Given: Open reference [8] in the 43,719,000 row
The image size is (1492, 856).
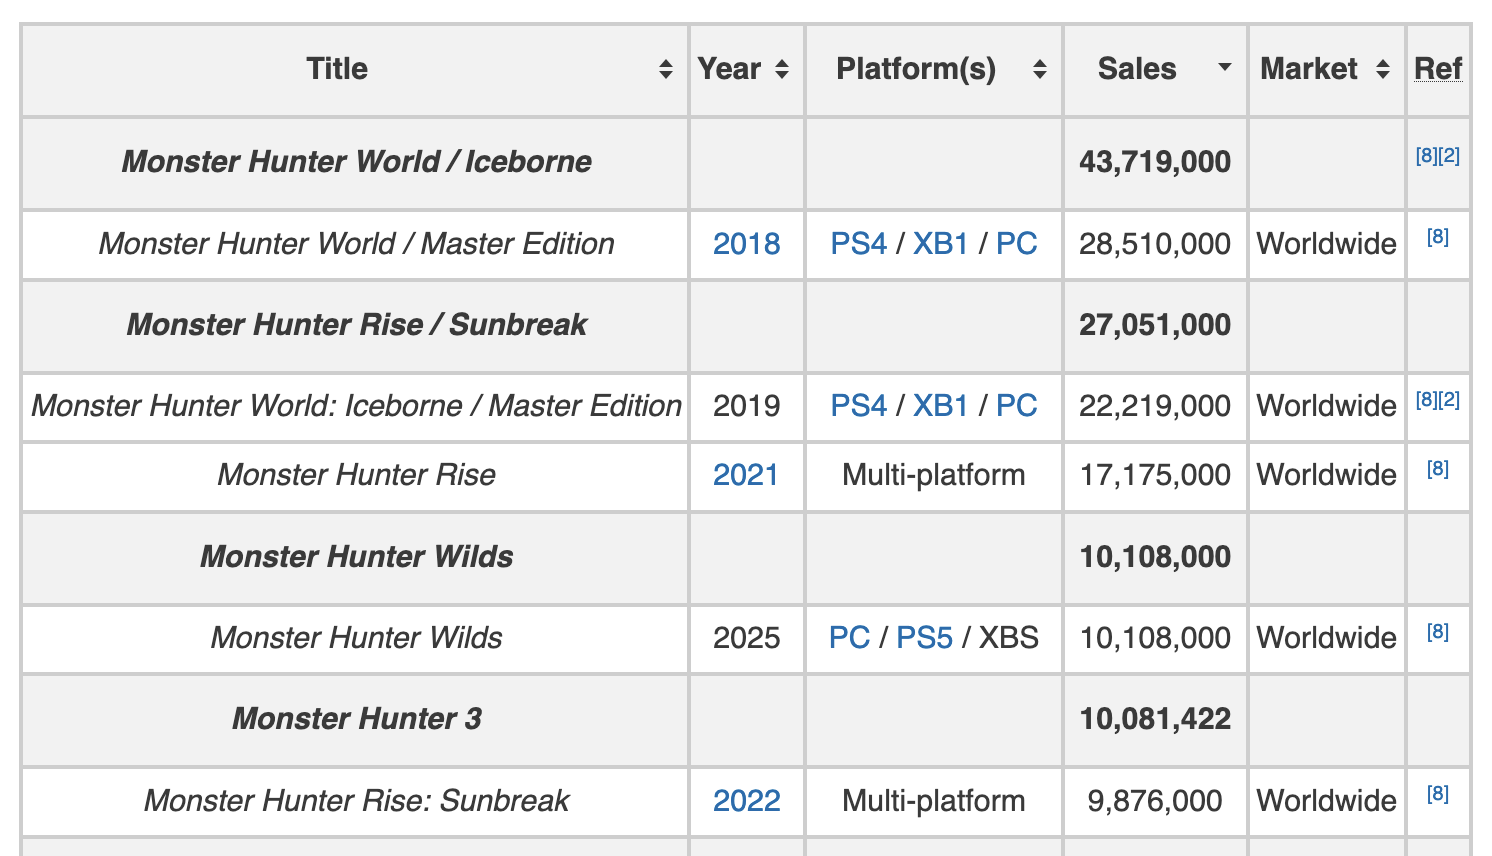Looking at the screenshot, I should pyautogui.click(x=1427, y=156).
